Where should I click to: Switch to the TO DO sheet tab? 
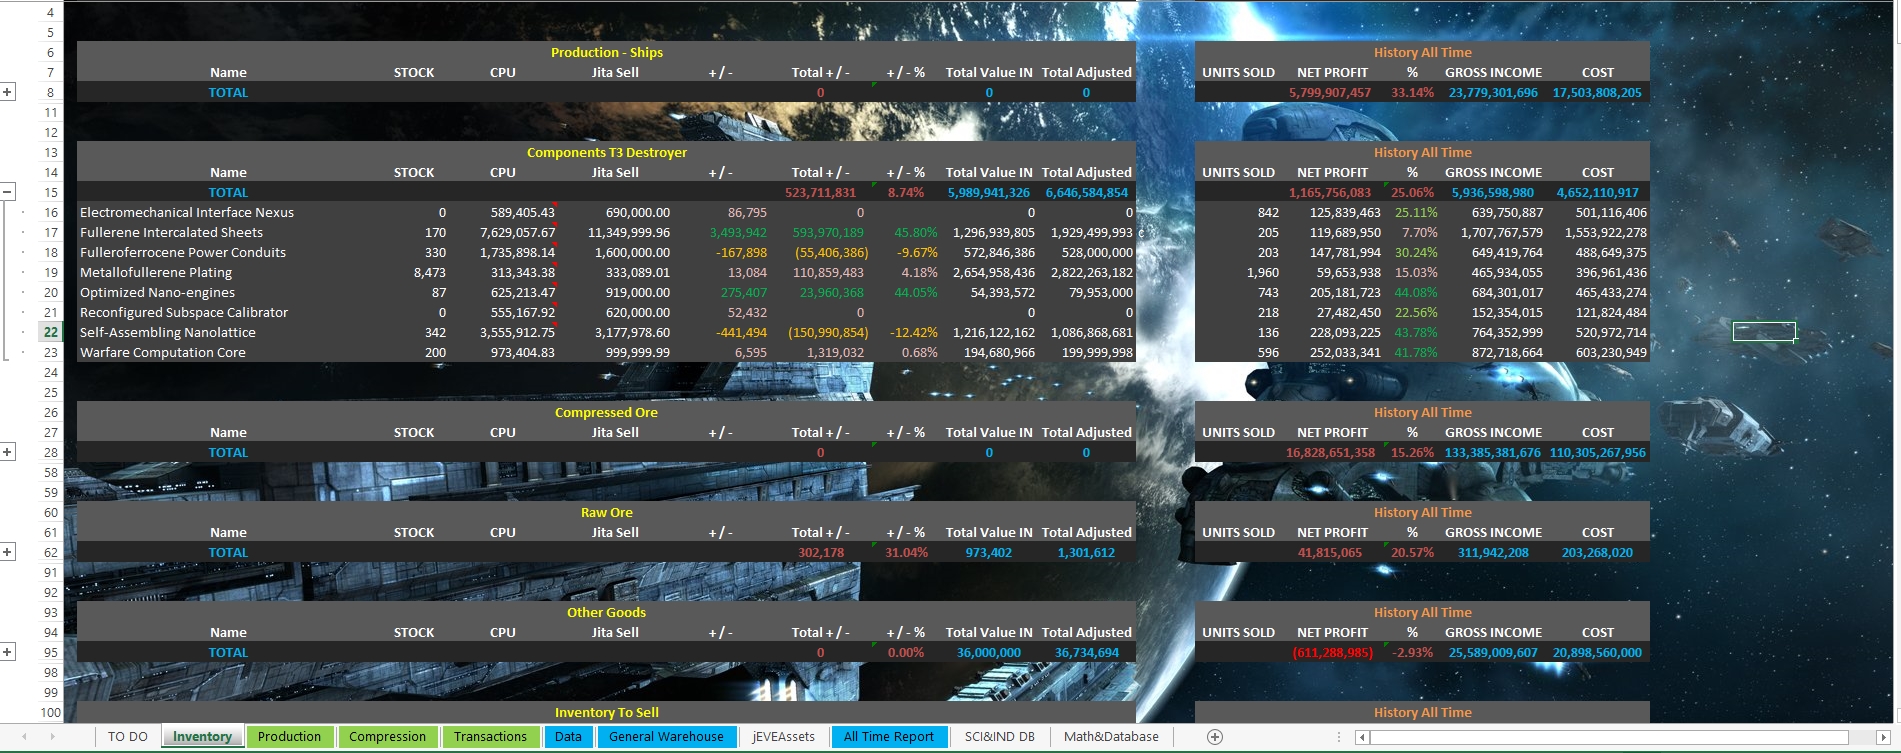pyautogui.click(x=128, y=737)
